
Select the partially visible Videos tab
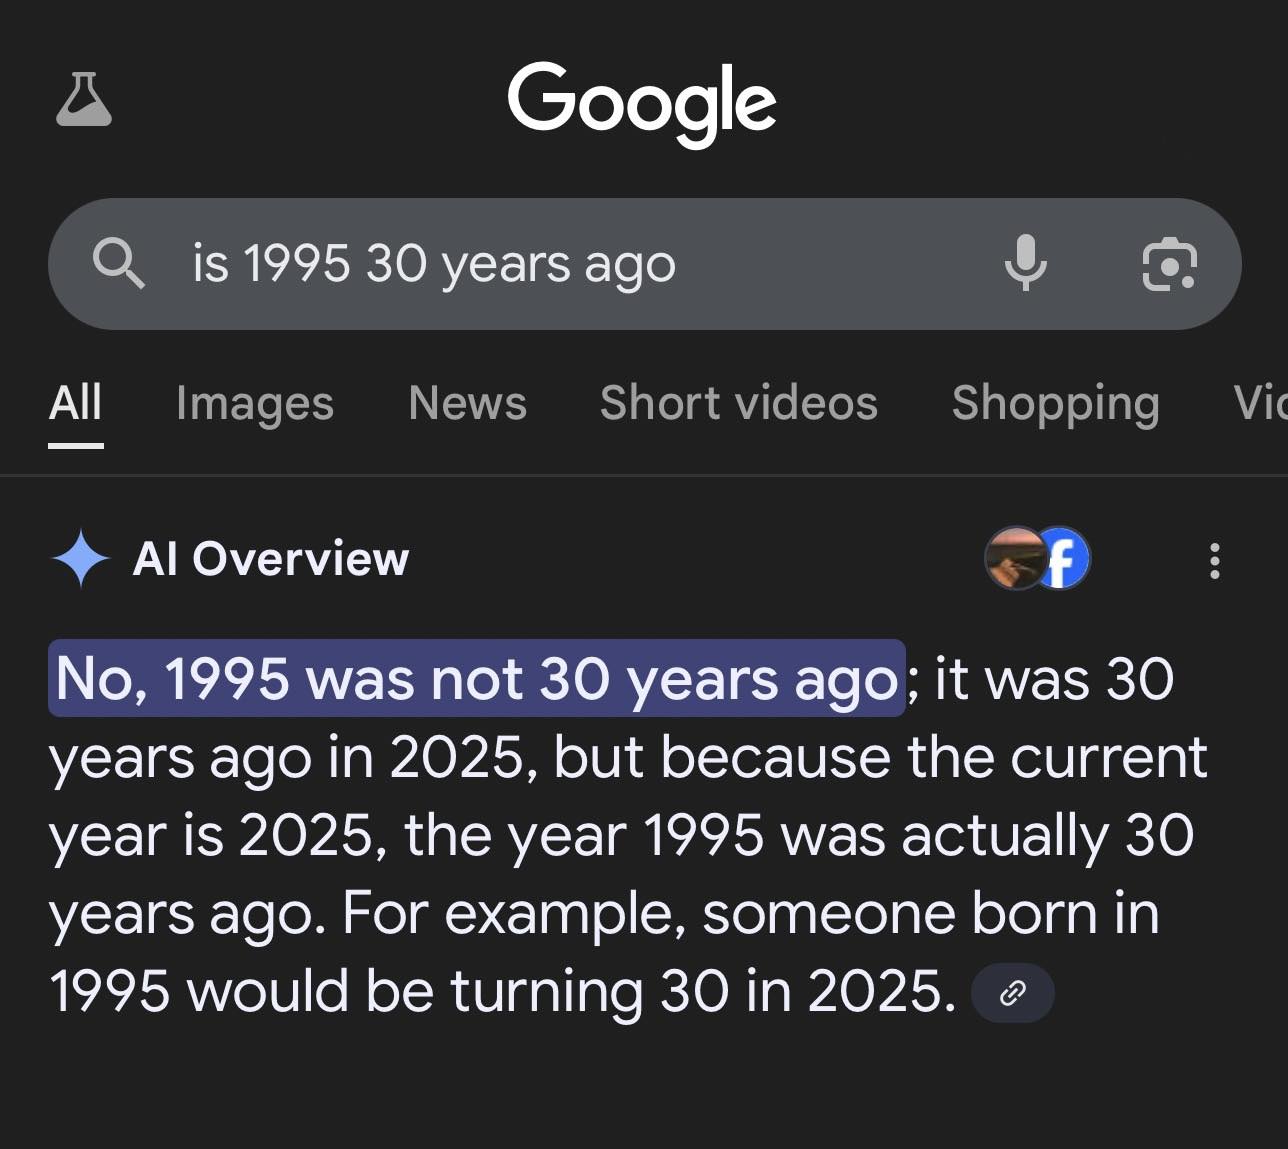click(x=1260, y=403)
